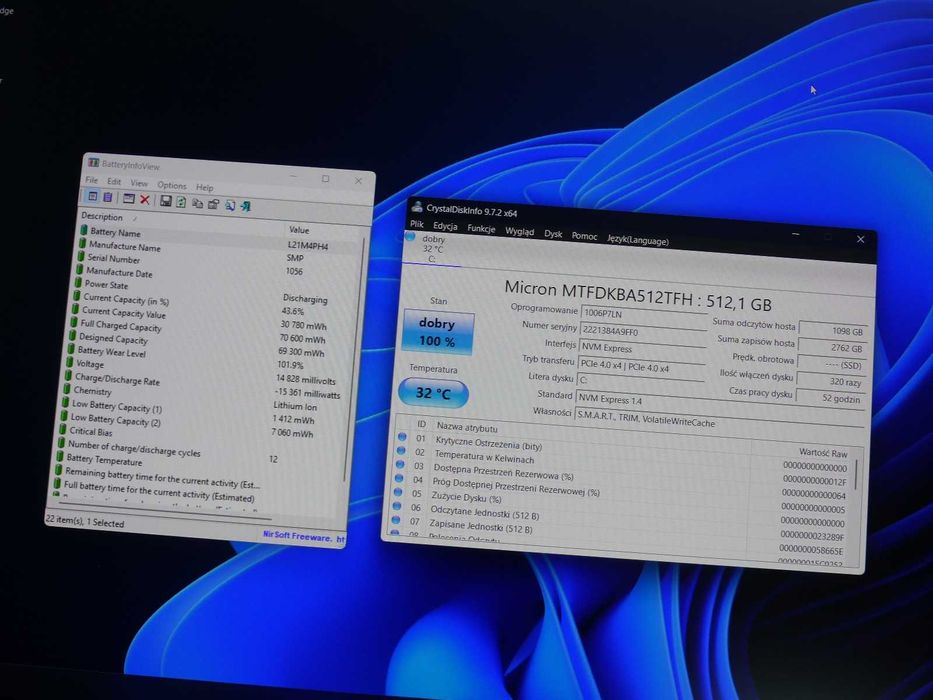The width and height of the screenshot is (933, 700).
Task: Open the View menu in BatteryInfoView
Action: 139,183
